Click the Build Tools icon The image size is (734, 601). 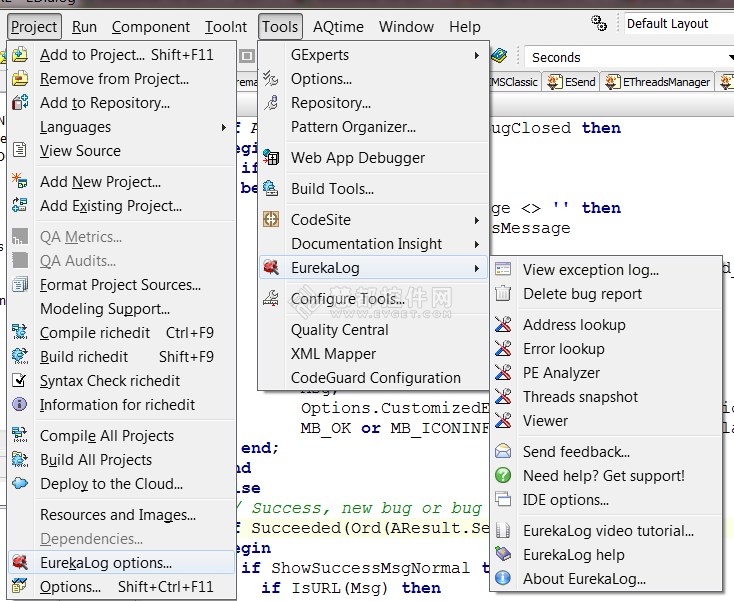[x=271, y=189]
